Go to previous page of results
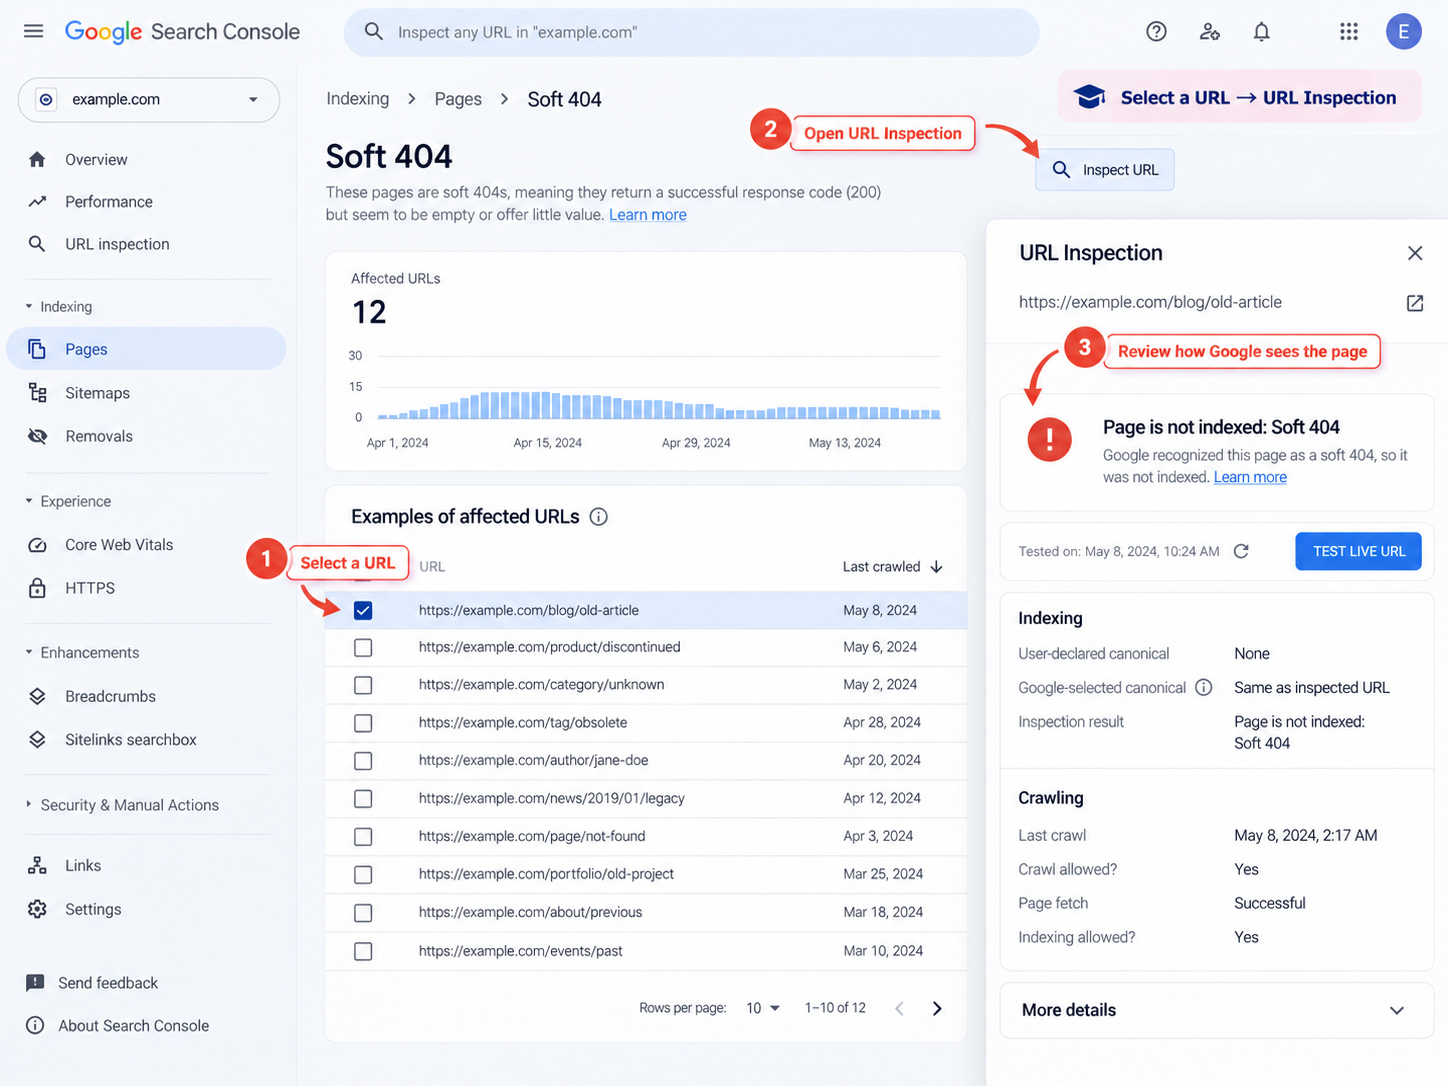Screen dimensions: 1448x1086 pos(899,1008)
